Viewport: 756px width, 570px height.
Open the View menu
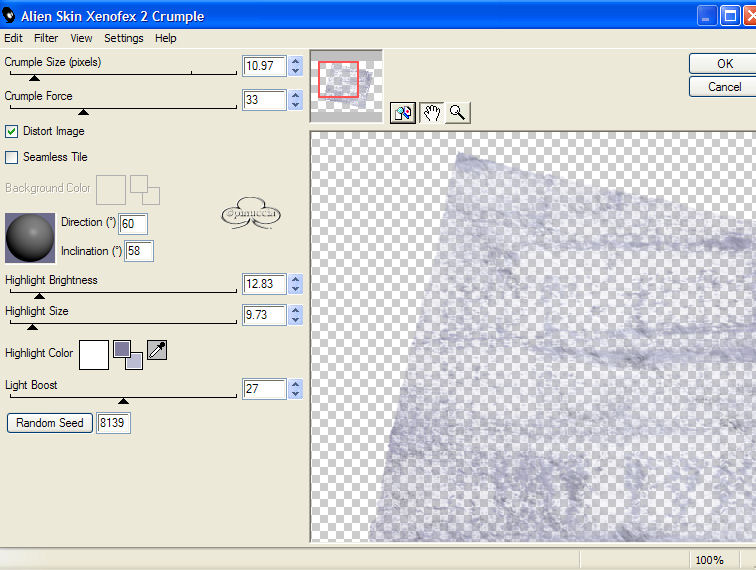(x=81, y=38)
